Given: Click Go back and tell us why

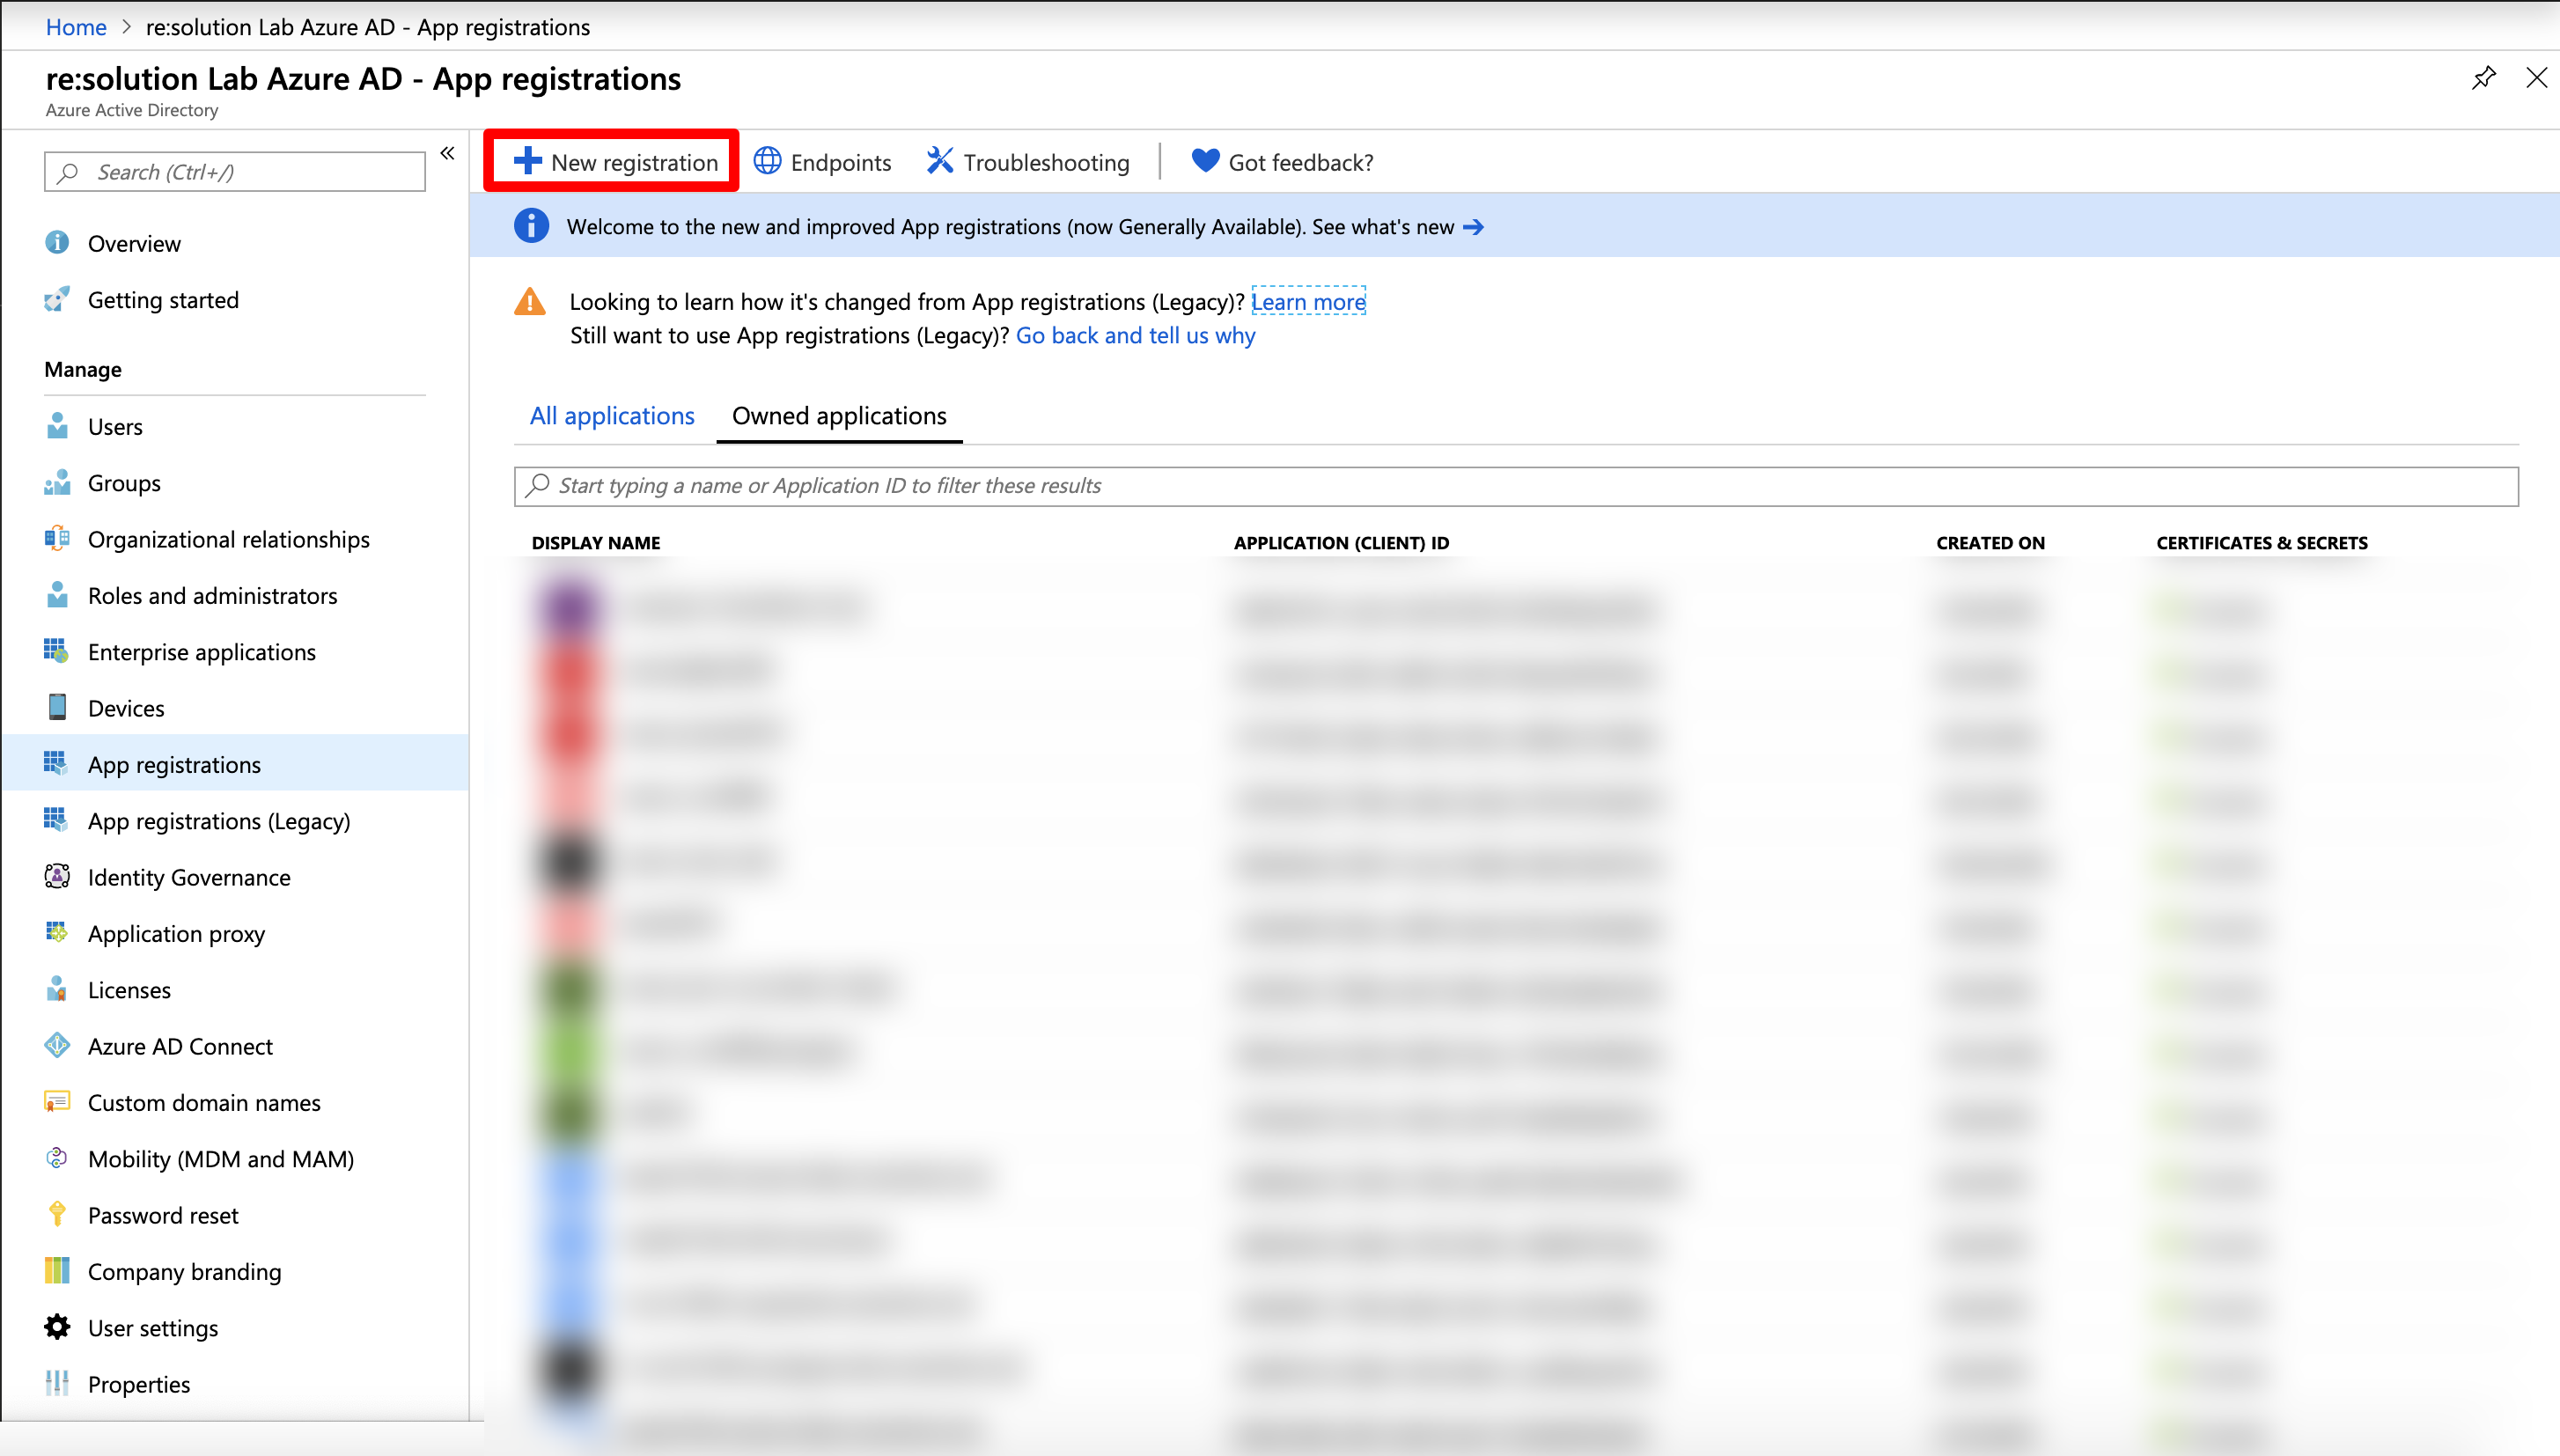Looking at the screenshot, I should tap(1135, 335).
